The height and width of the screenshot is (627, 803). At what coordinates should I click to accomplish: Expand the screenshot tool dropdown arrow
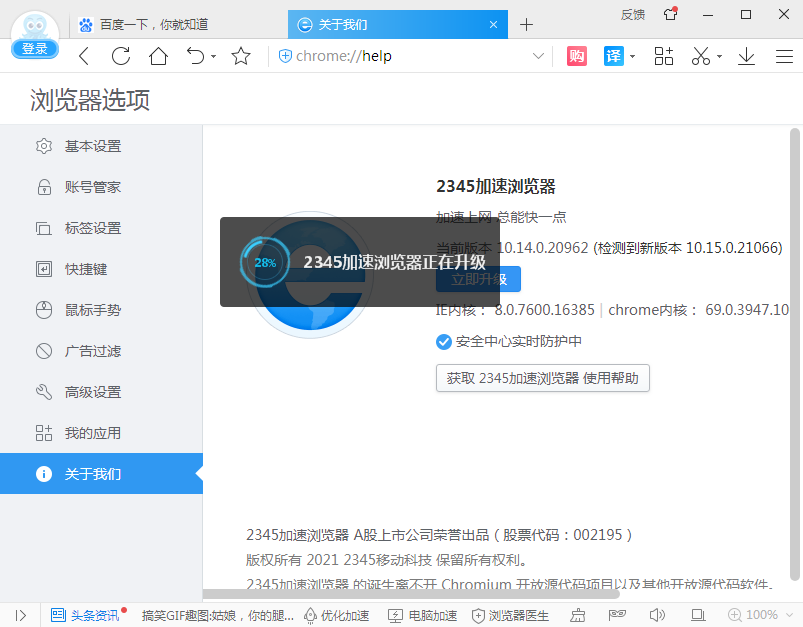pyautogui.click(x=720, y=56)
